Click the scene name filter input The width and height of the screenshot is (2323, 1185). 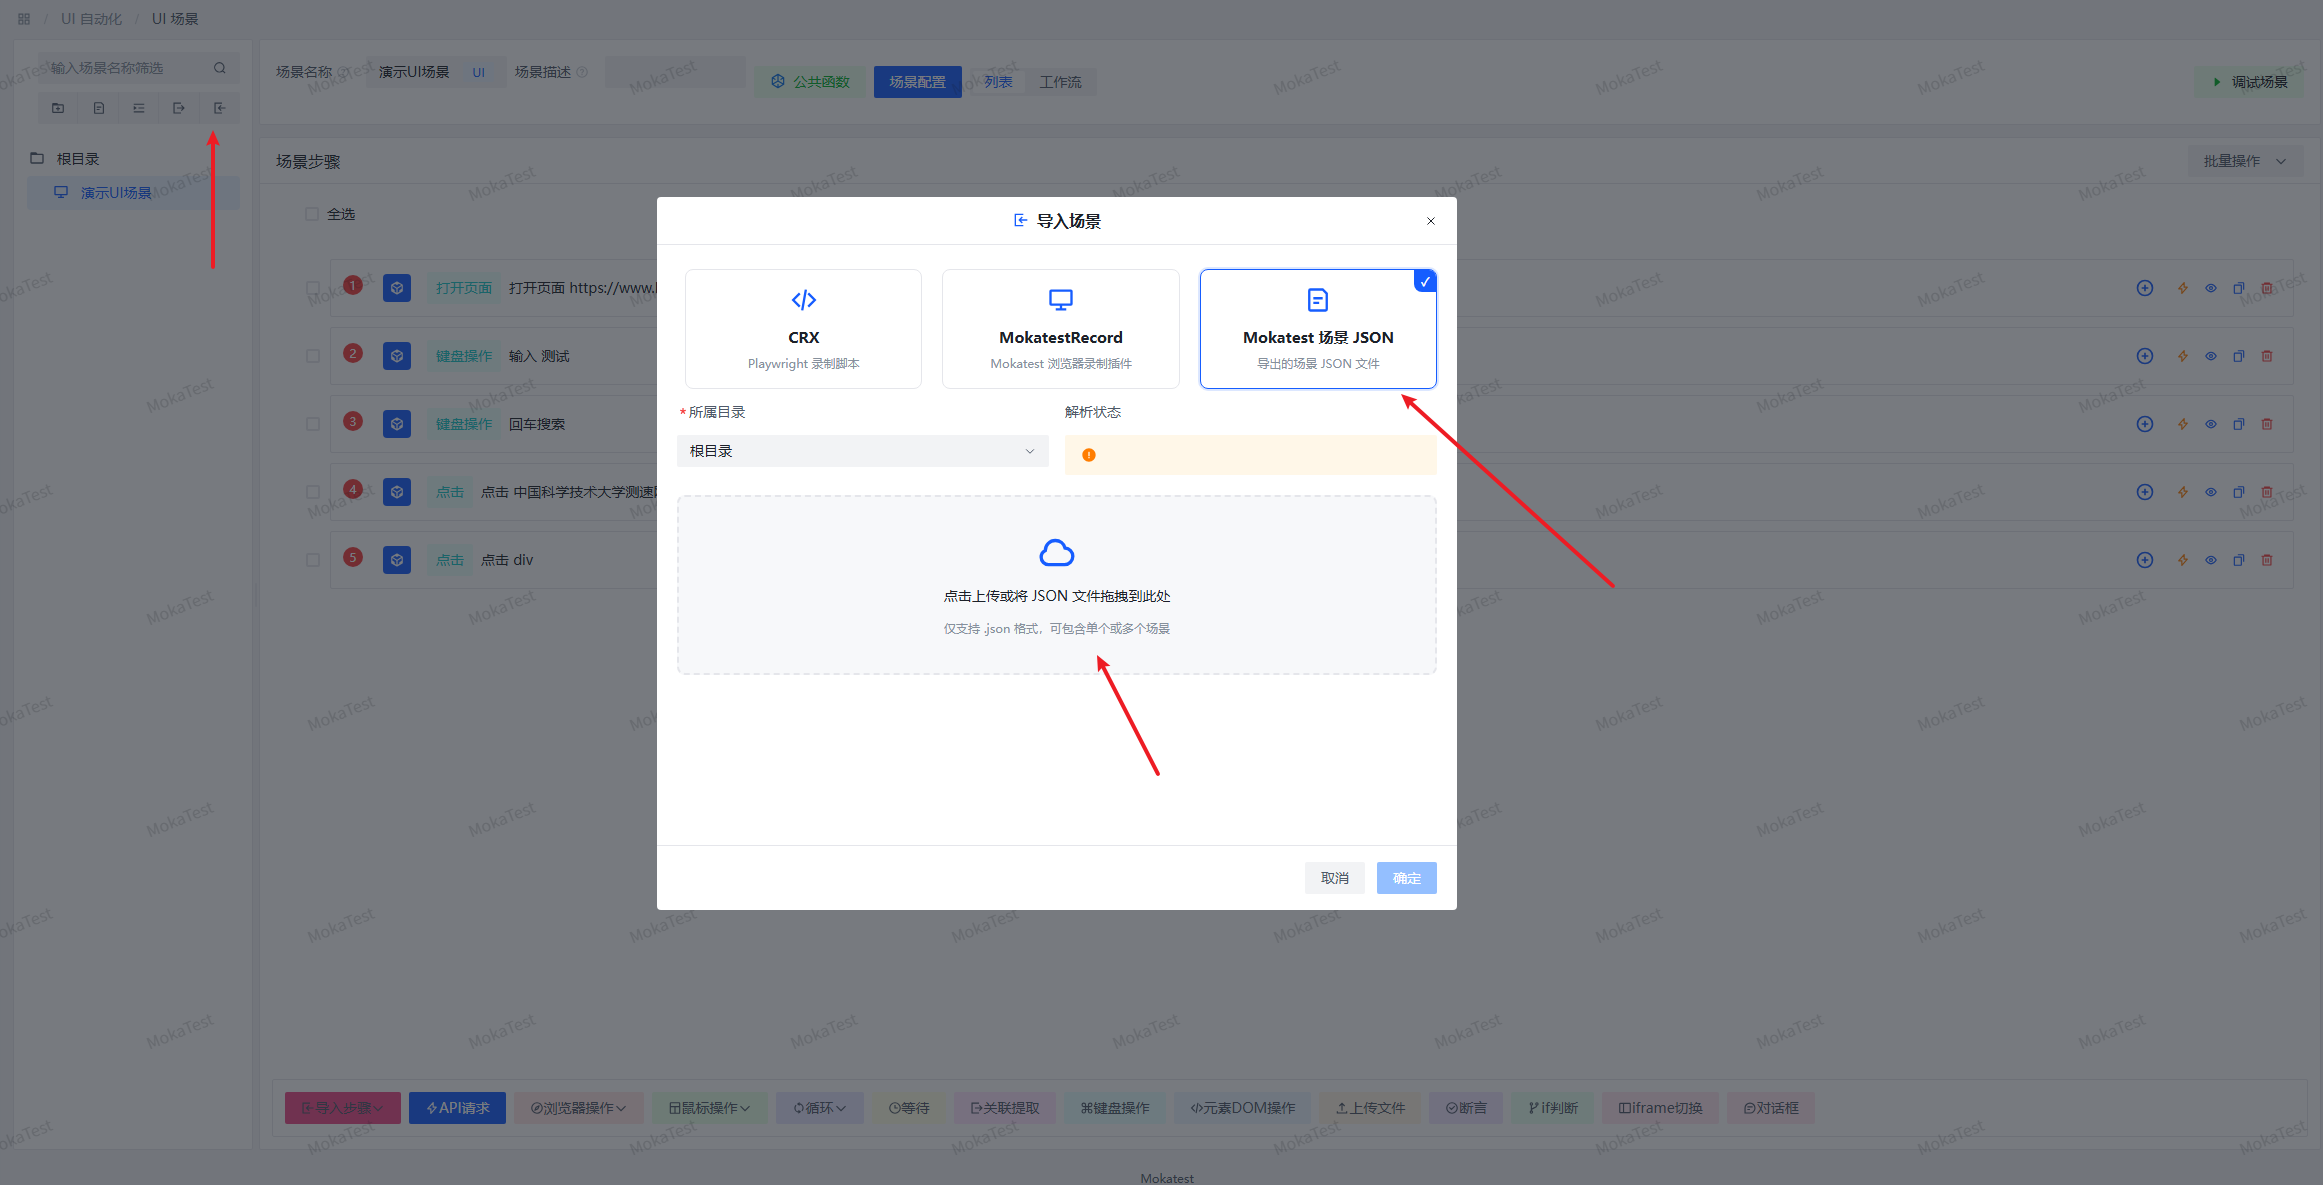[127, 68]
